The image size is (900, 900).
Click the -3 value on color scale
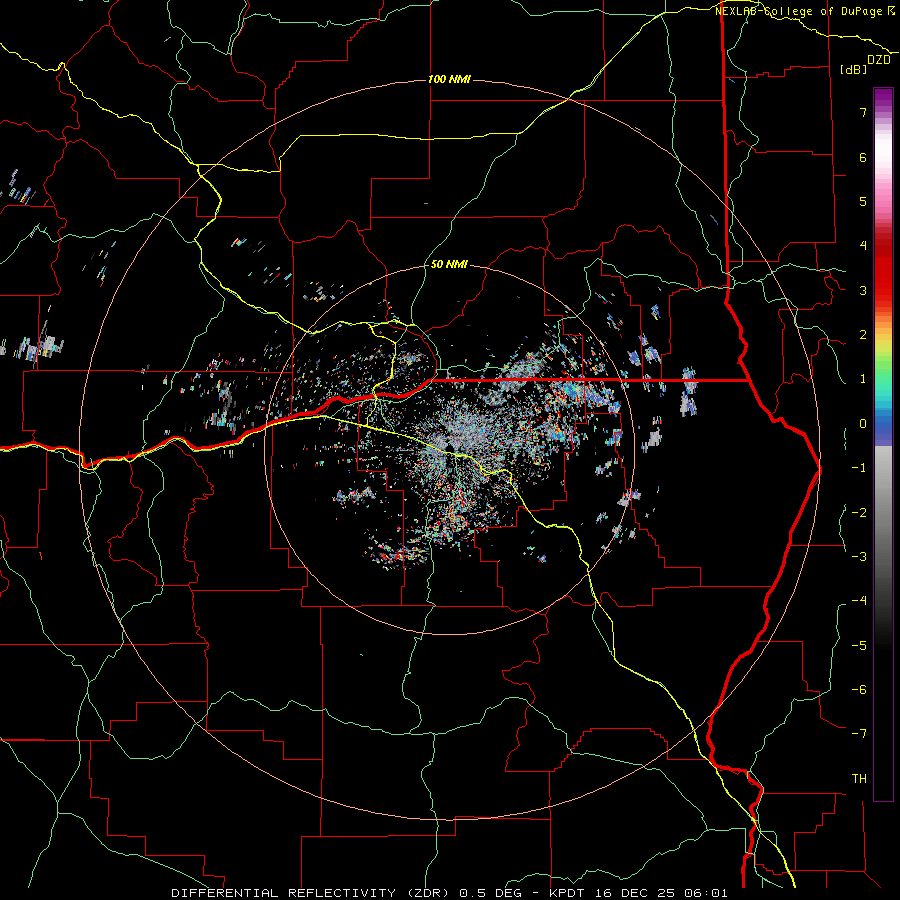859,557
